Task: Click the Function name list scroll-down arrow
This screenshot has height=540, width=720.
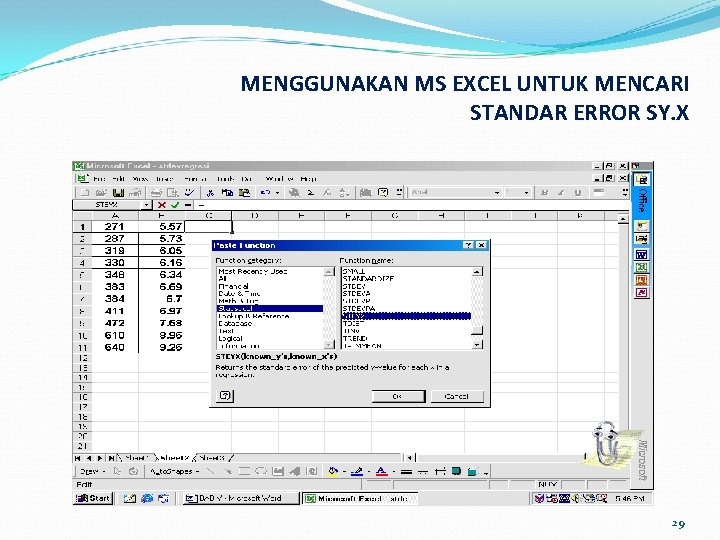Action: pyautogui.click(x=478, y=344)
